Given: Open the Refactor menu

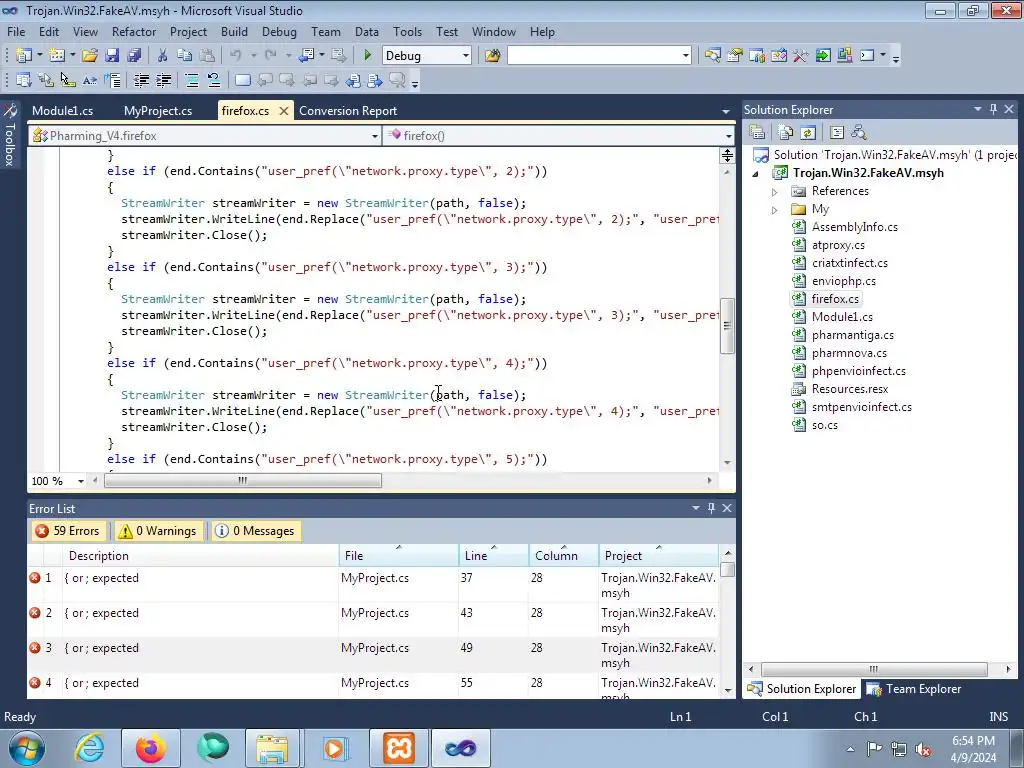Looking at the screenshot, I should 133,32.
